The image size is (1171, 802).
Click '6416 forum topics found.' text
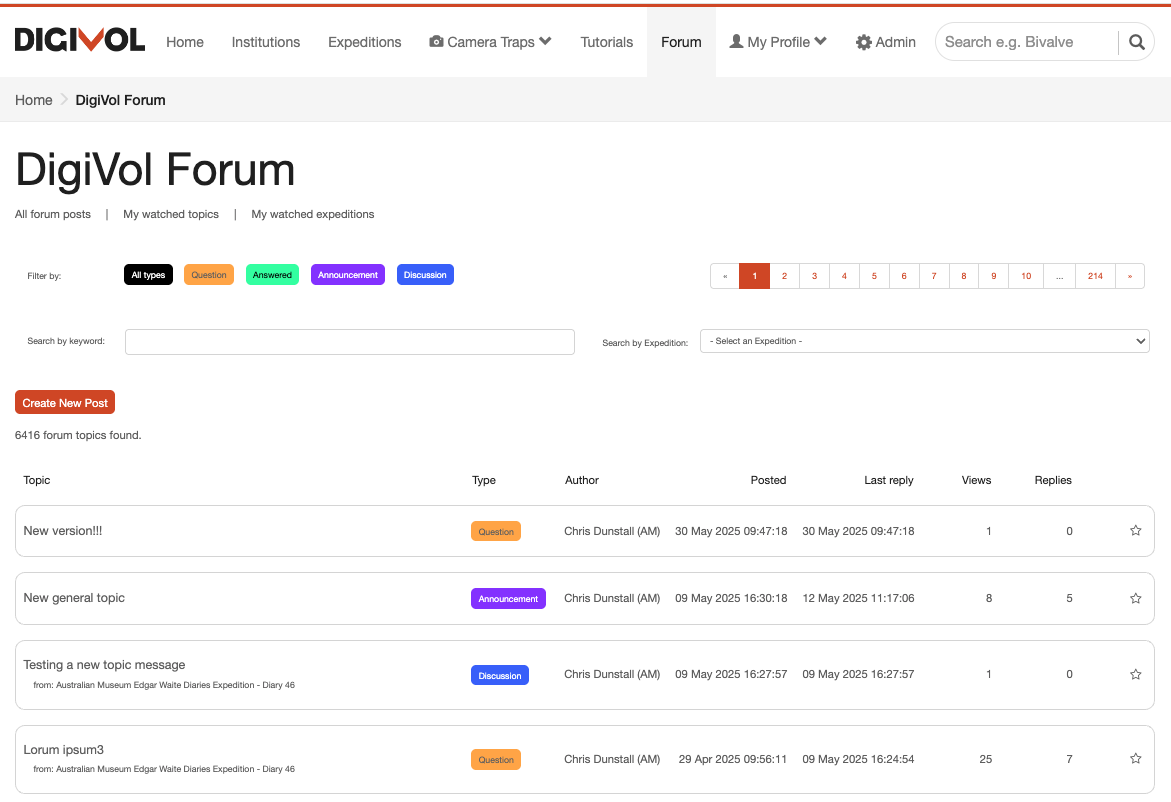click(x=78, y=435)
